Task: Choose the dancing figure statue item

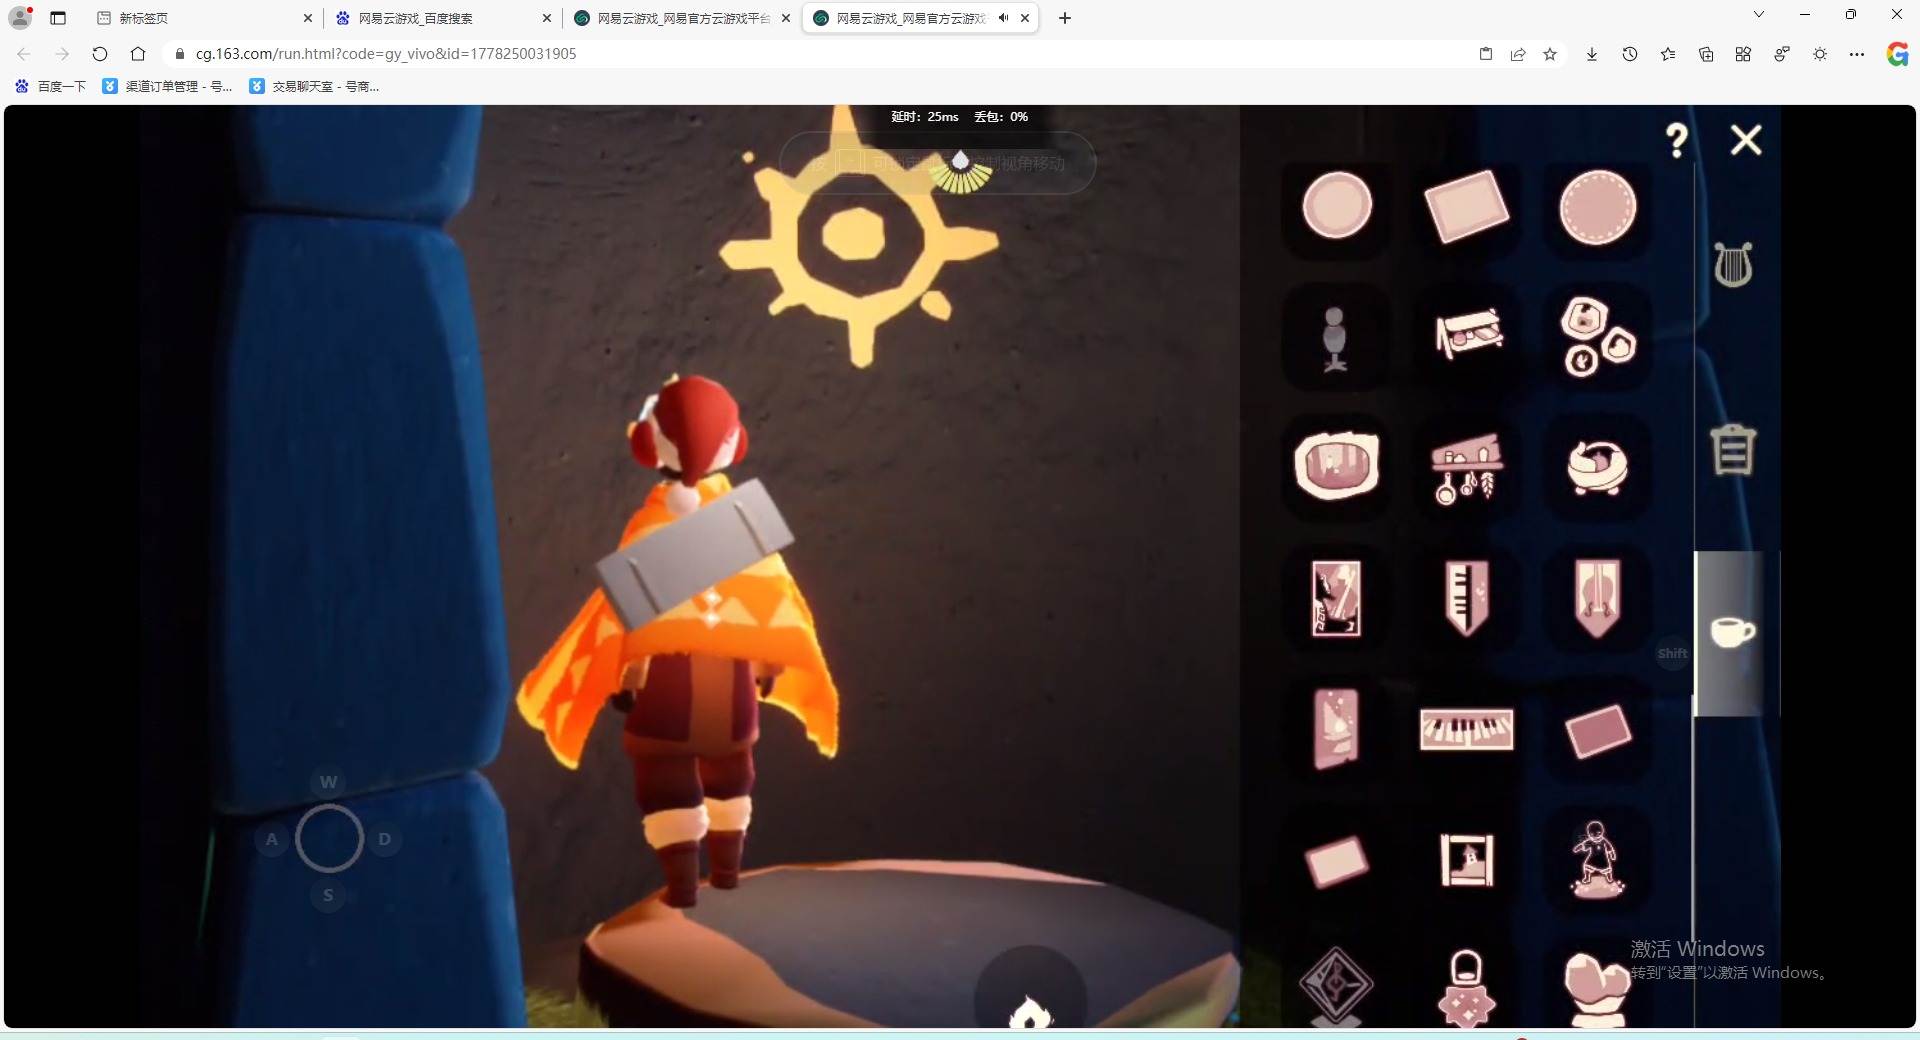Action: [1597, 860]
